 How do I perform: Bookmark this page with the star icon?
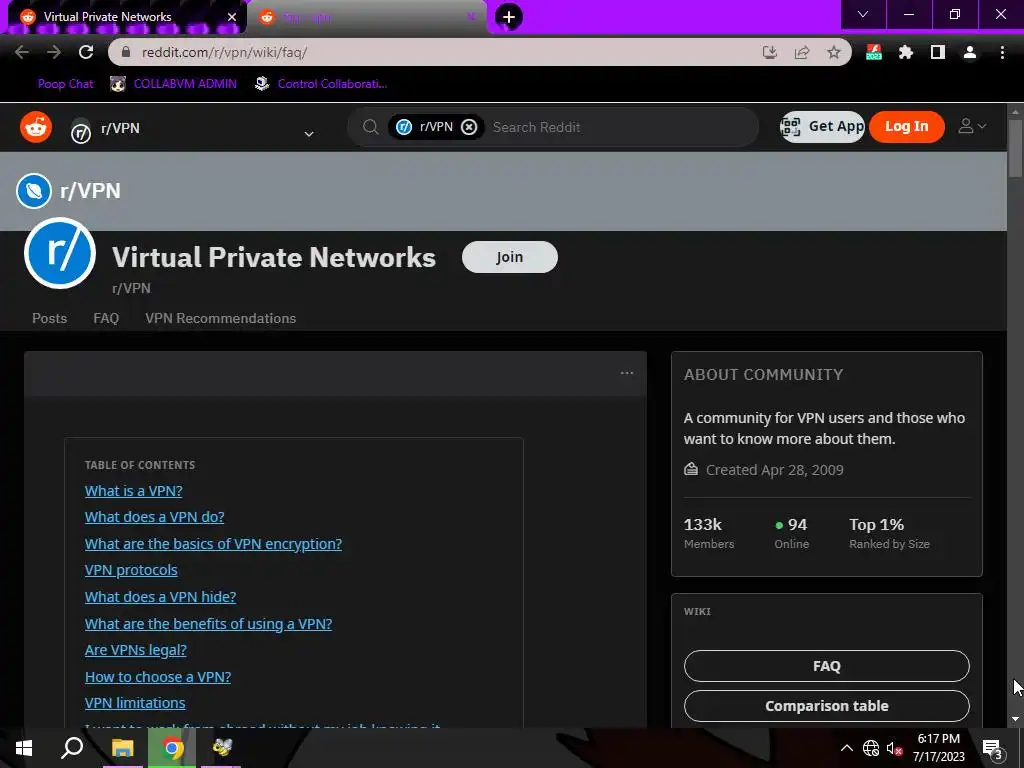tap(833, 52)
